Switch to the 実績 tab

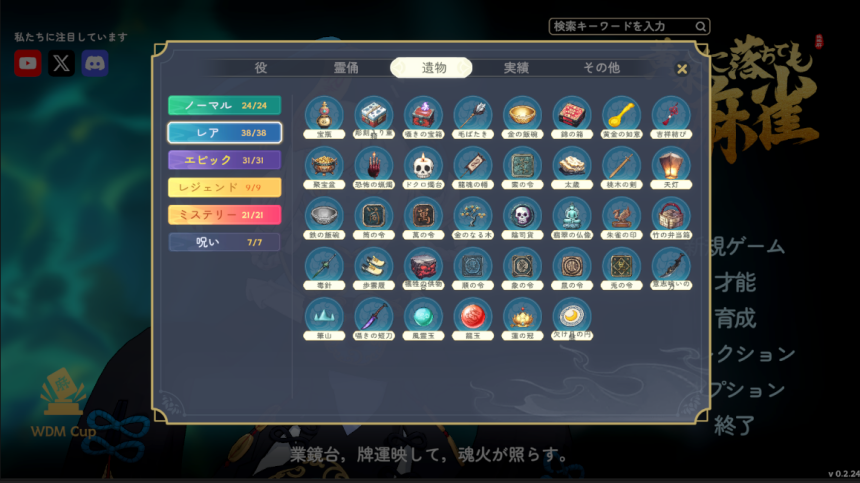pyautogui.click(x=516, y=67)
